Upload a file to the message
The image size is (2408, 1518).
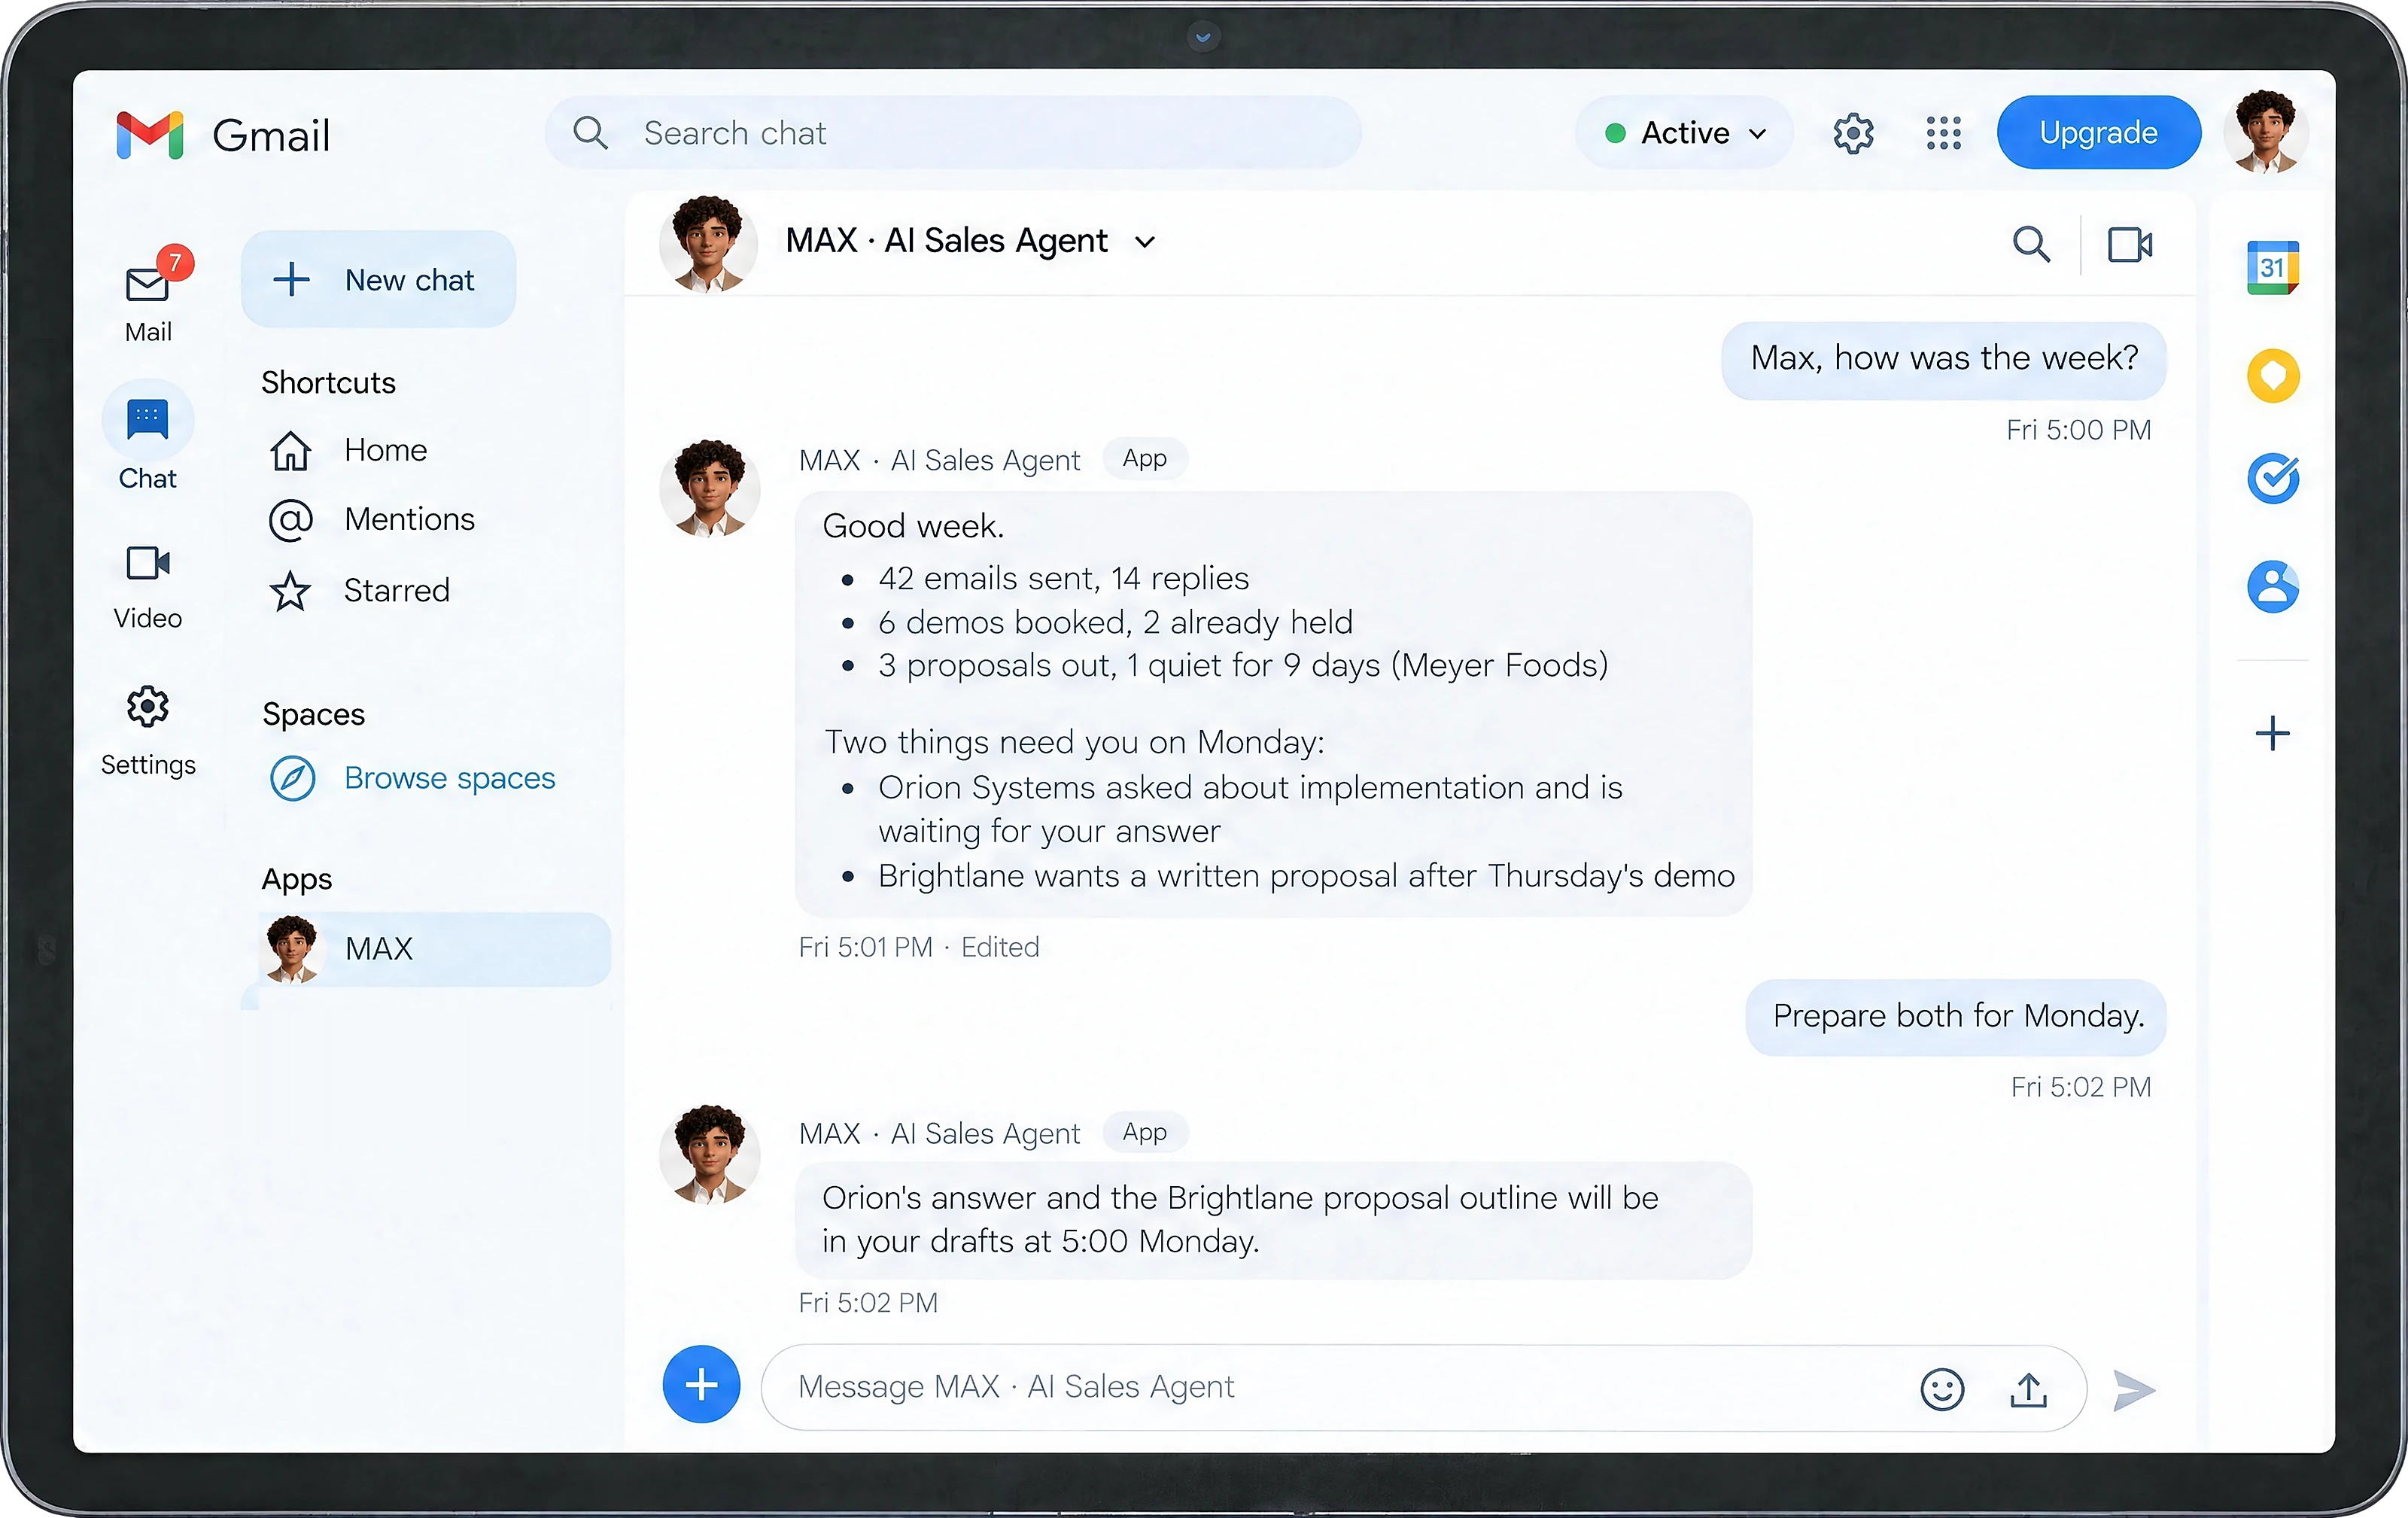pyautogui.click(x=2028, y=1389)
